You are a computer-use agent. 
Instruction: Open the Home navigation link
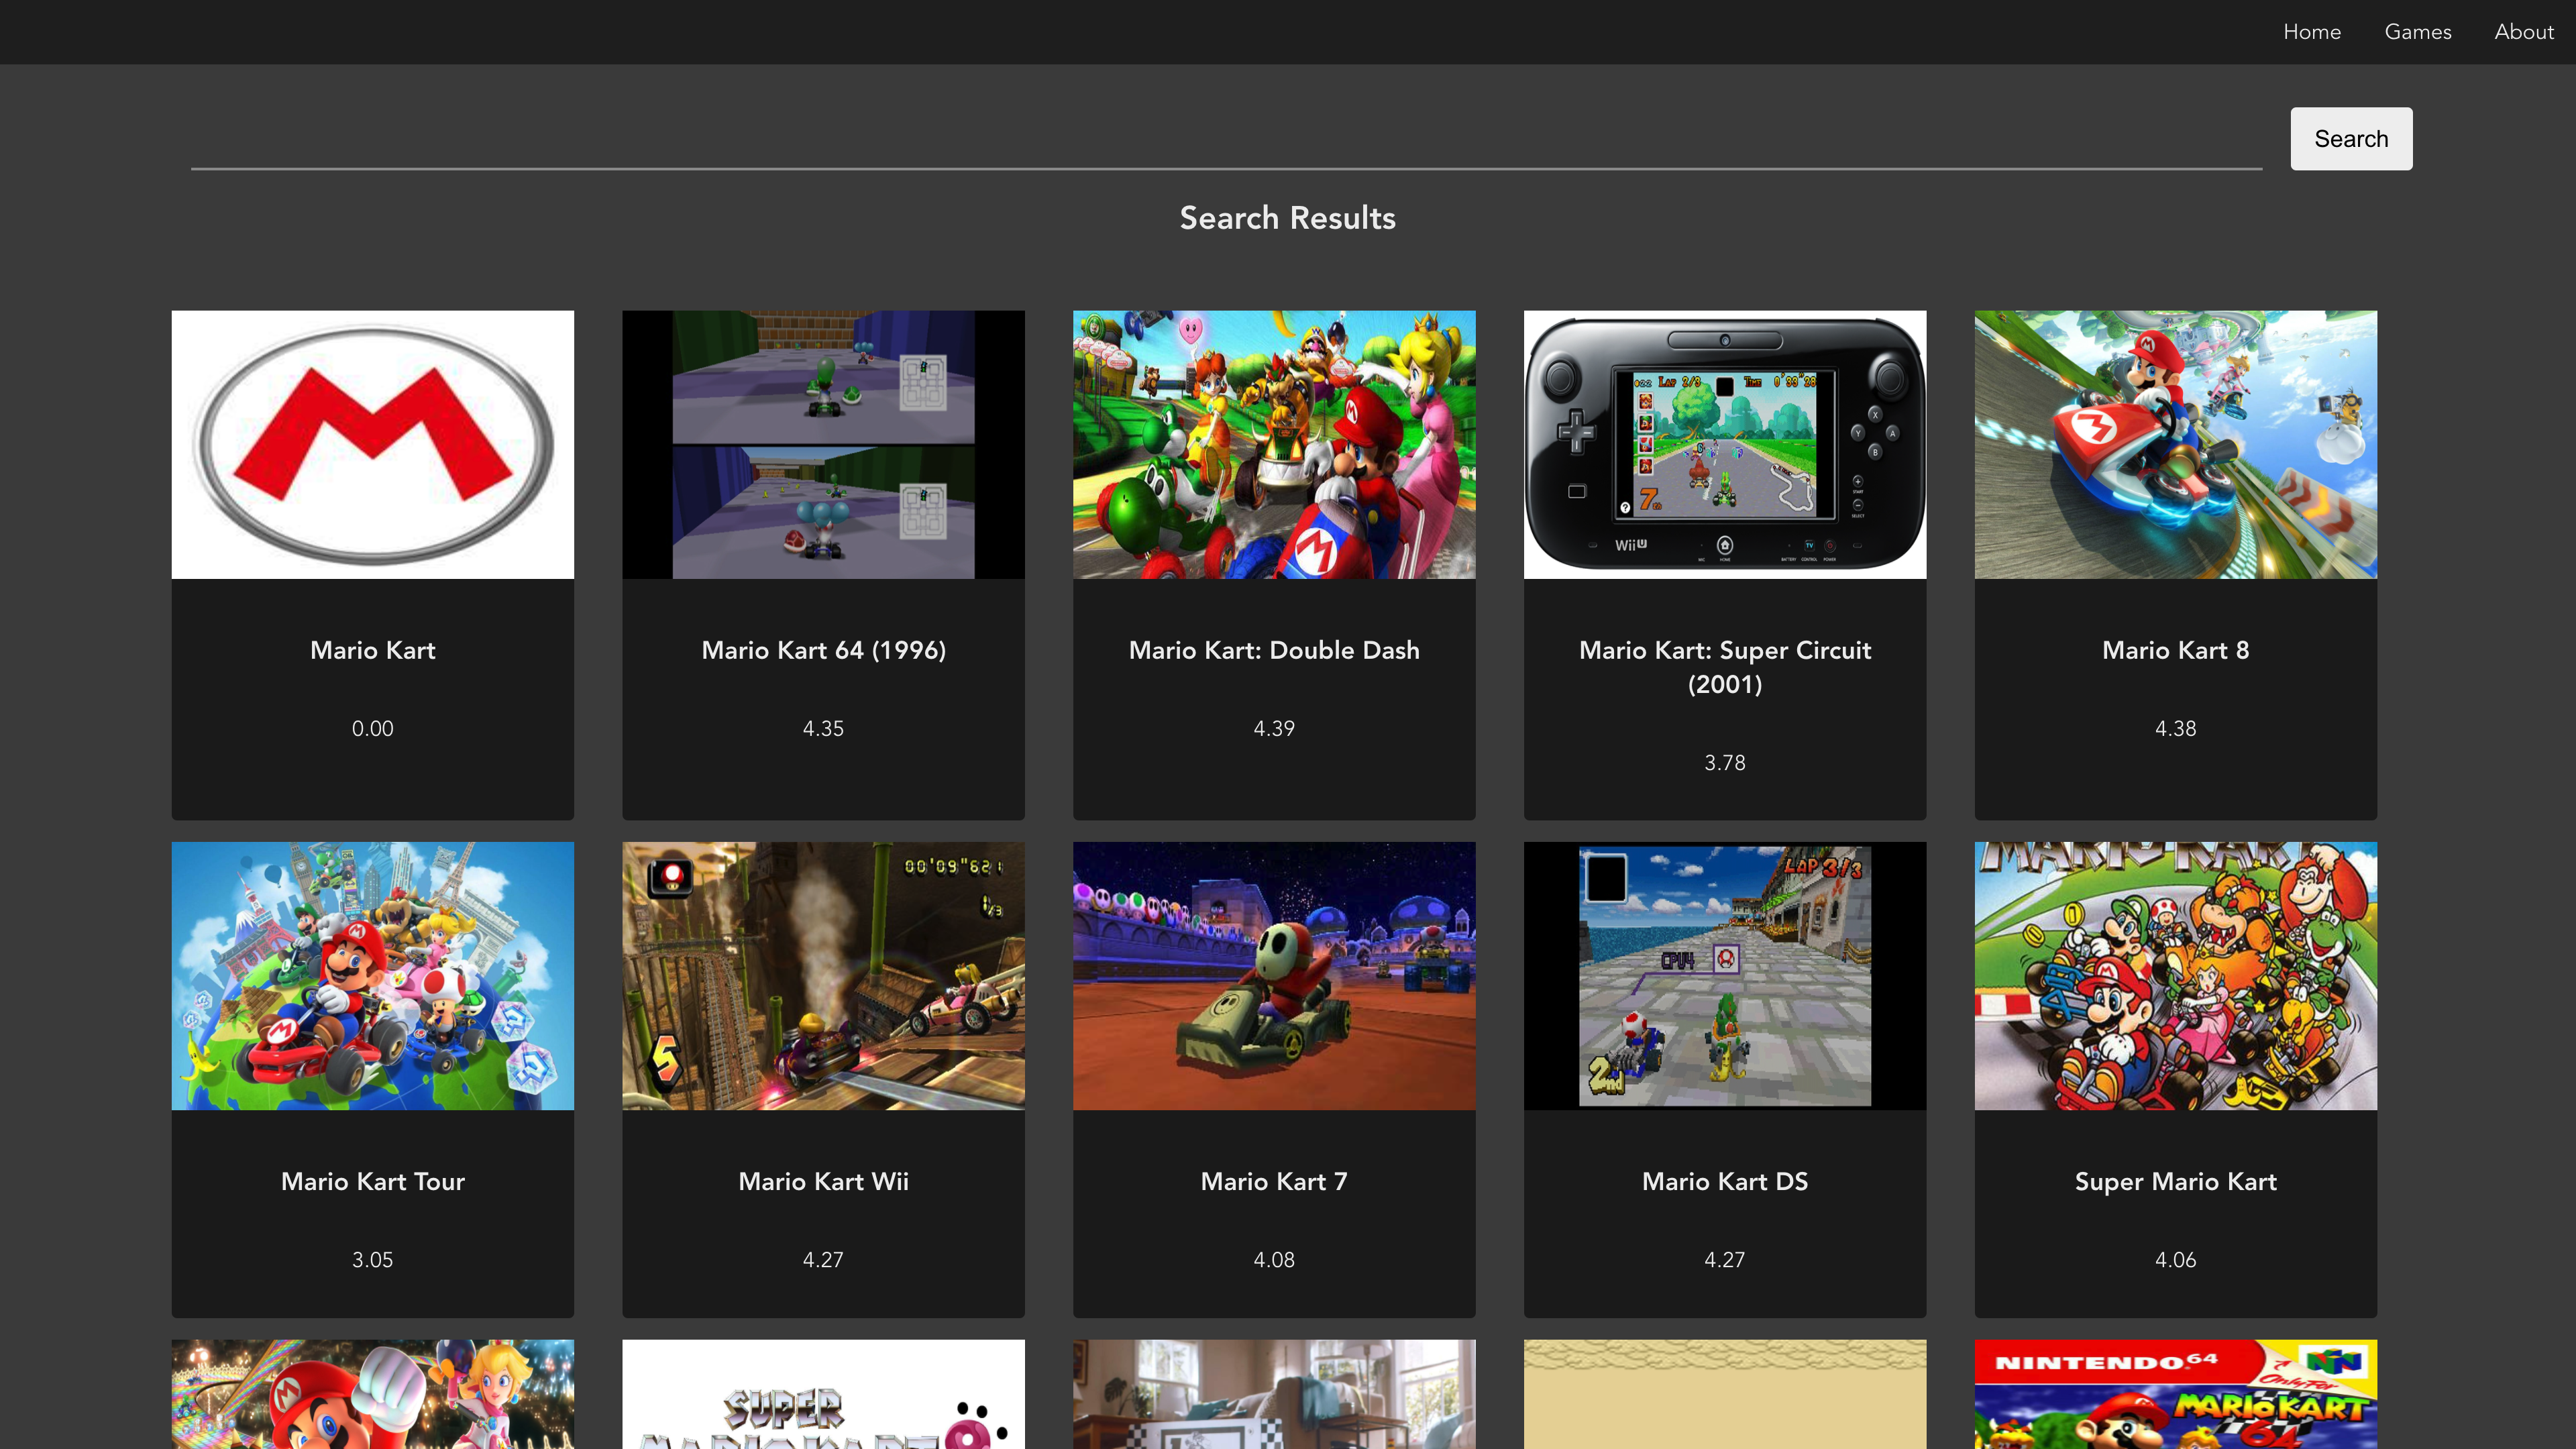click(2311, 32)
